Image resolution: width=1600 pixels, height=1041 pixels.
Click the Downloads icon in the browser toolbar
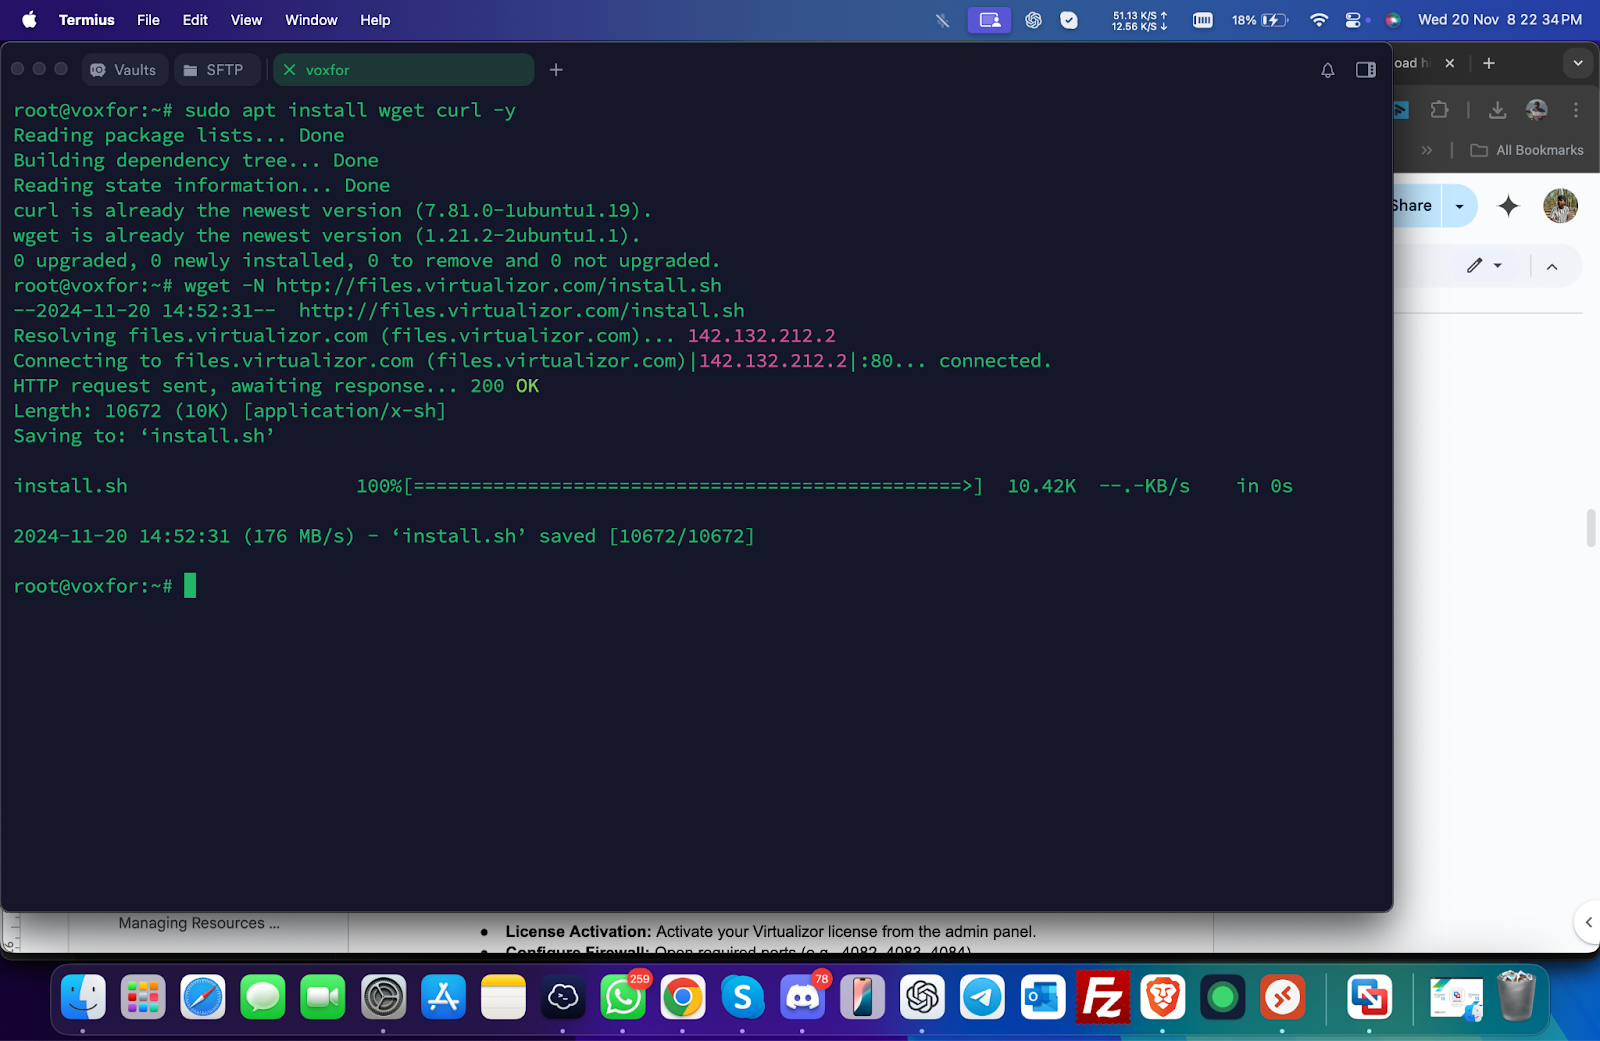pyautogui.click(x=1499, y=110)
